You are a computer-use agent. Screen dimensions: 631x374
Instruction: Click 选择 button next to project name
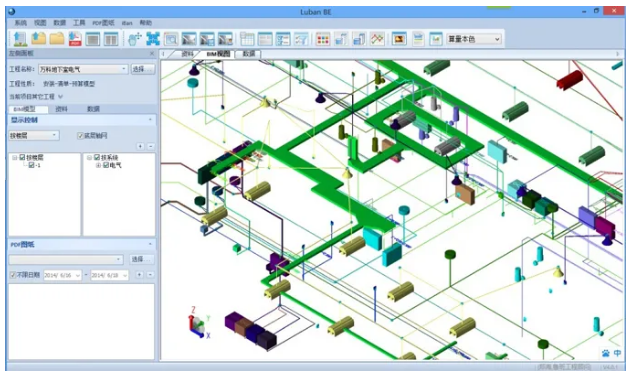click(x=143, y=69)
